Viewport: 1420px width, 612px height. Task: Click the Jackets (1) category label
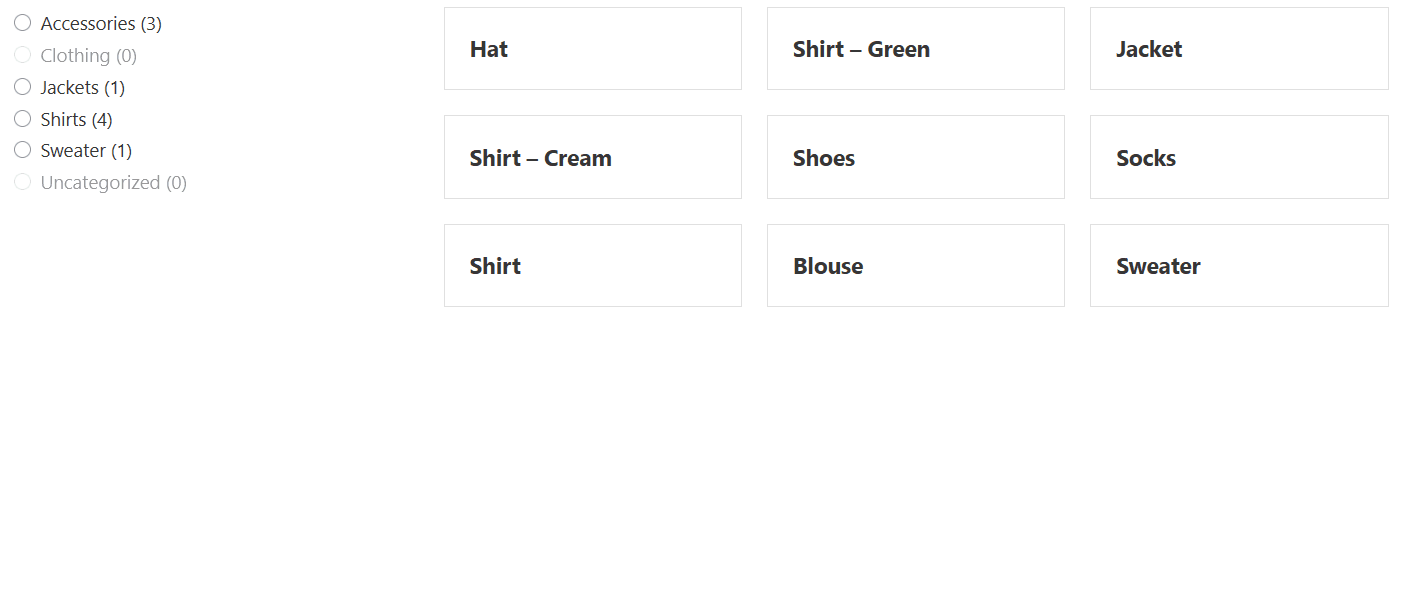point(82,87)
